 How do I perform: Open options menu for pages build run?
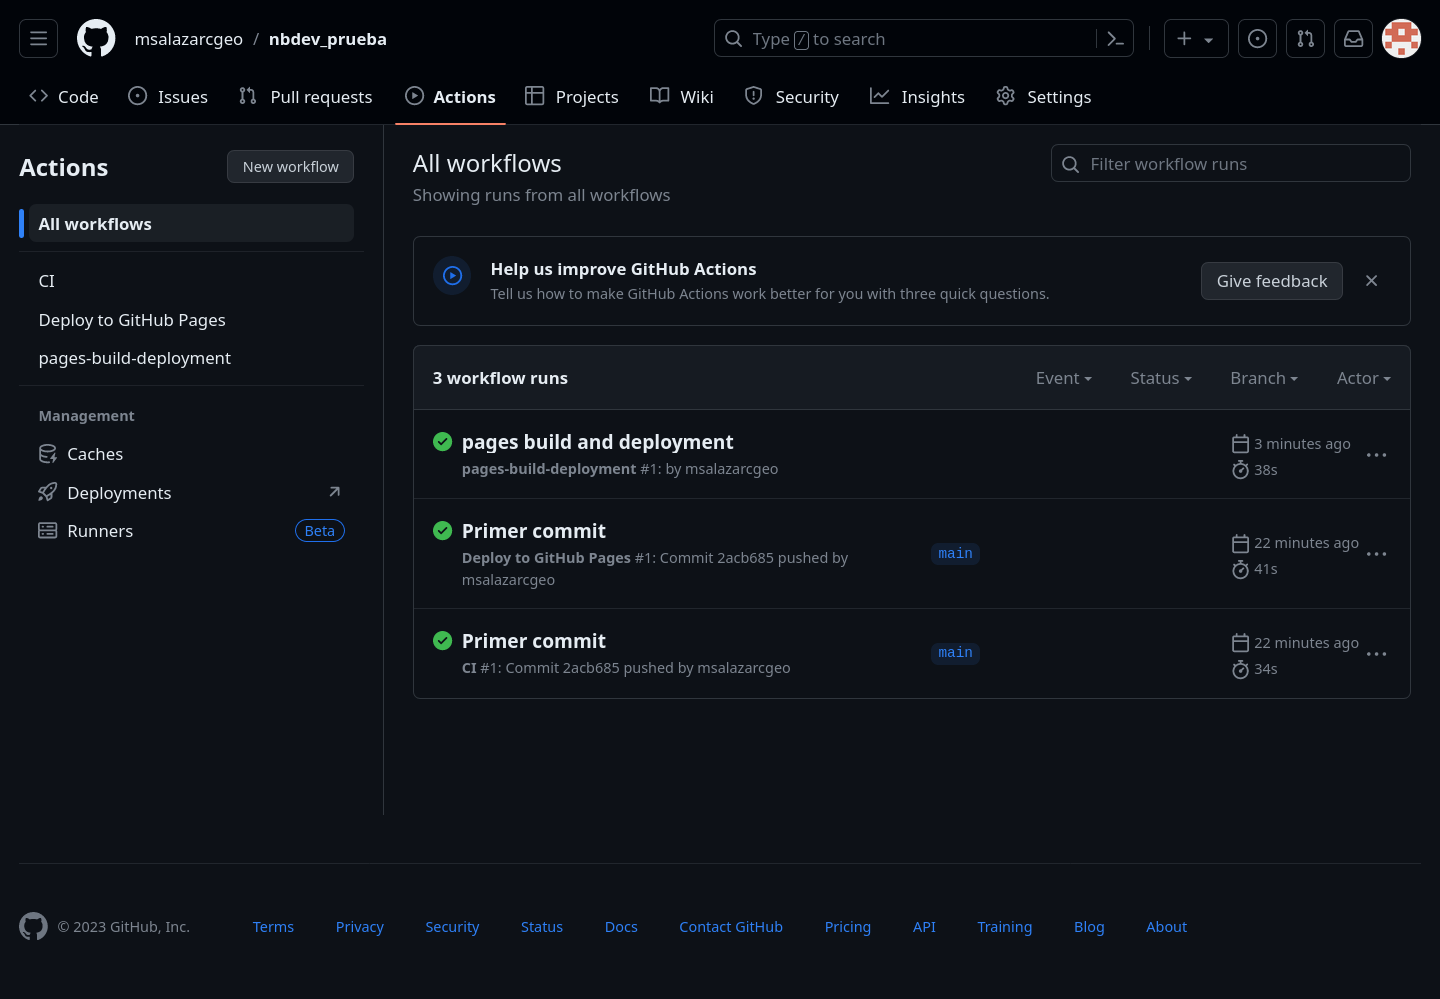1376,455
